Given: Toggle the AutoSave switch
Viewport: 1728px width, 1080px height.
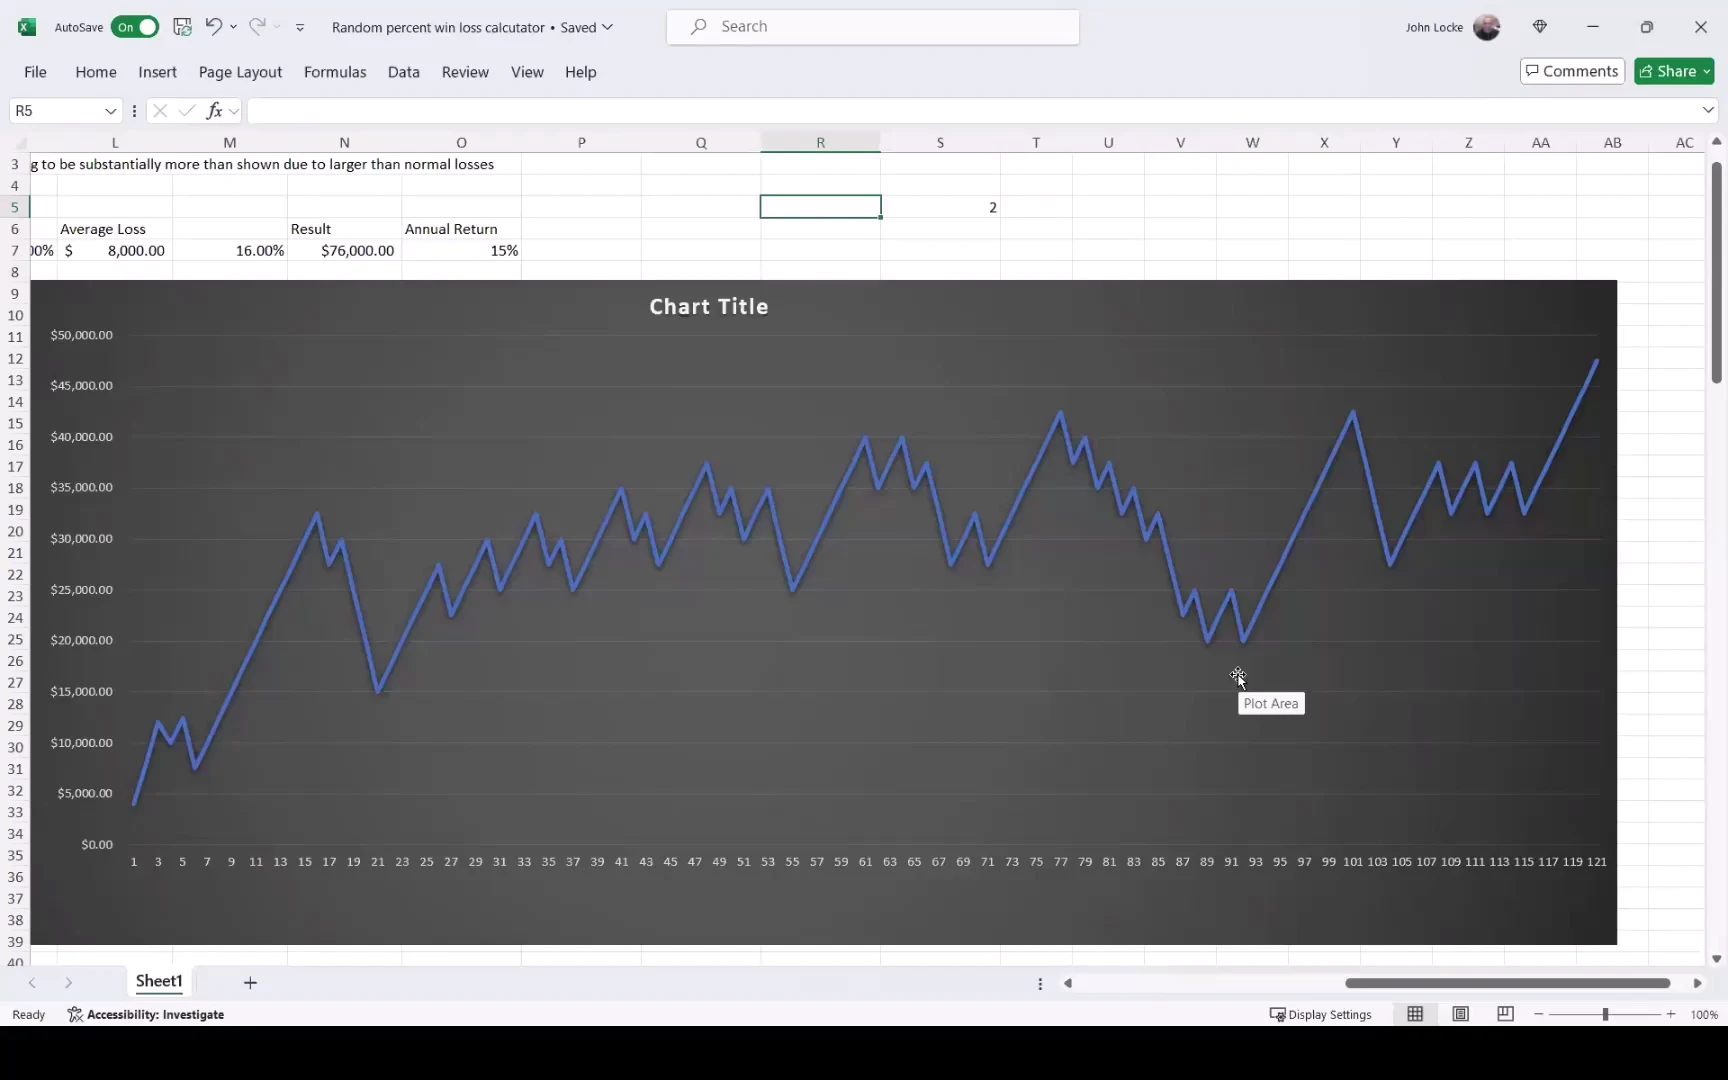Looking at the screenshot, I should click(135, 27).
